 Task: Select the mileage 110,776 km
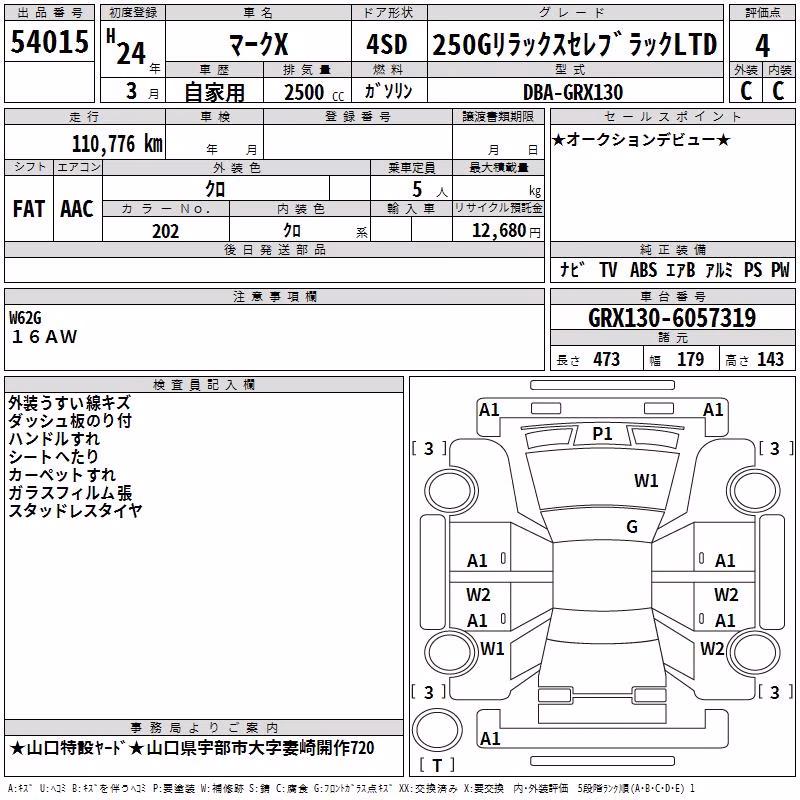tap(117, 143)
